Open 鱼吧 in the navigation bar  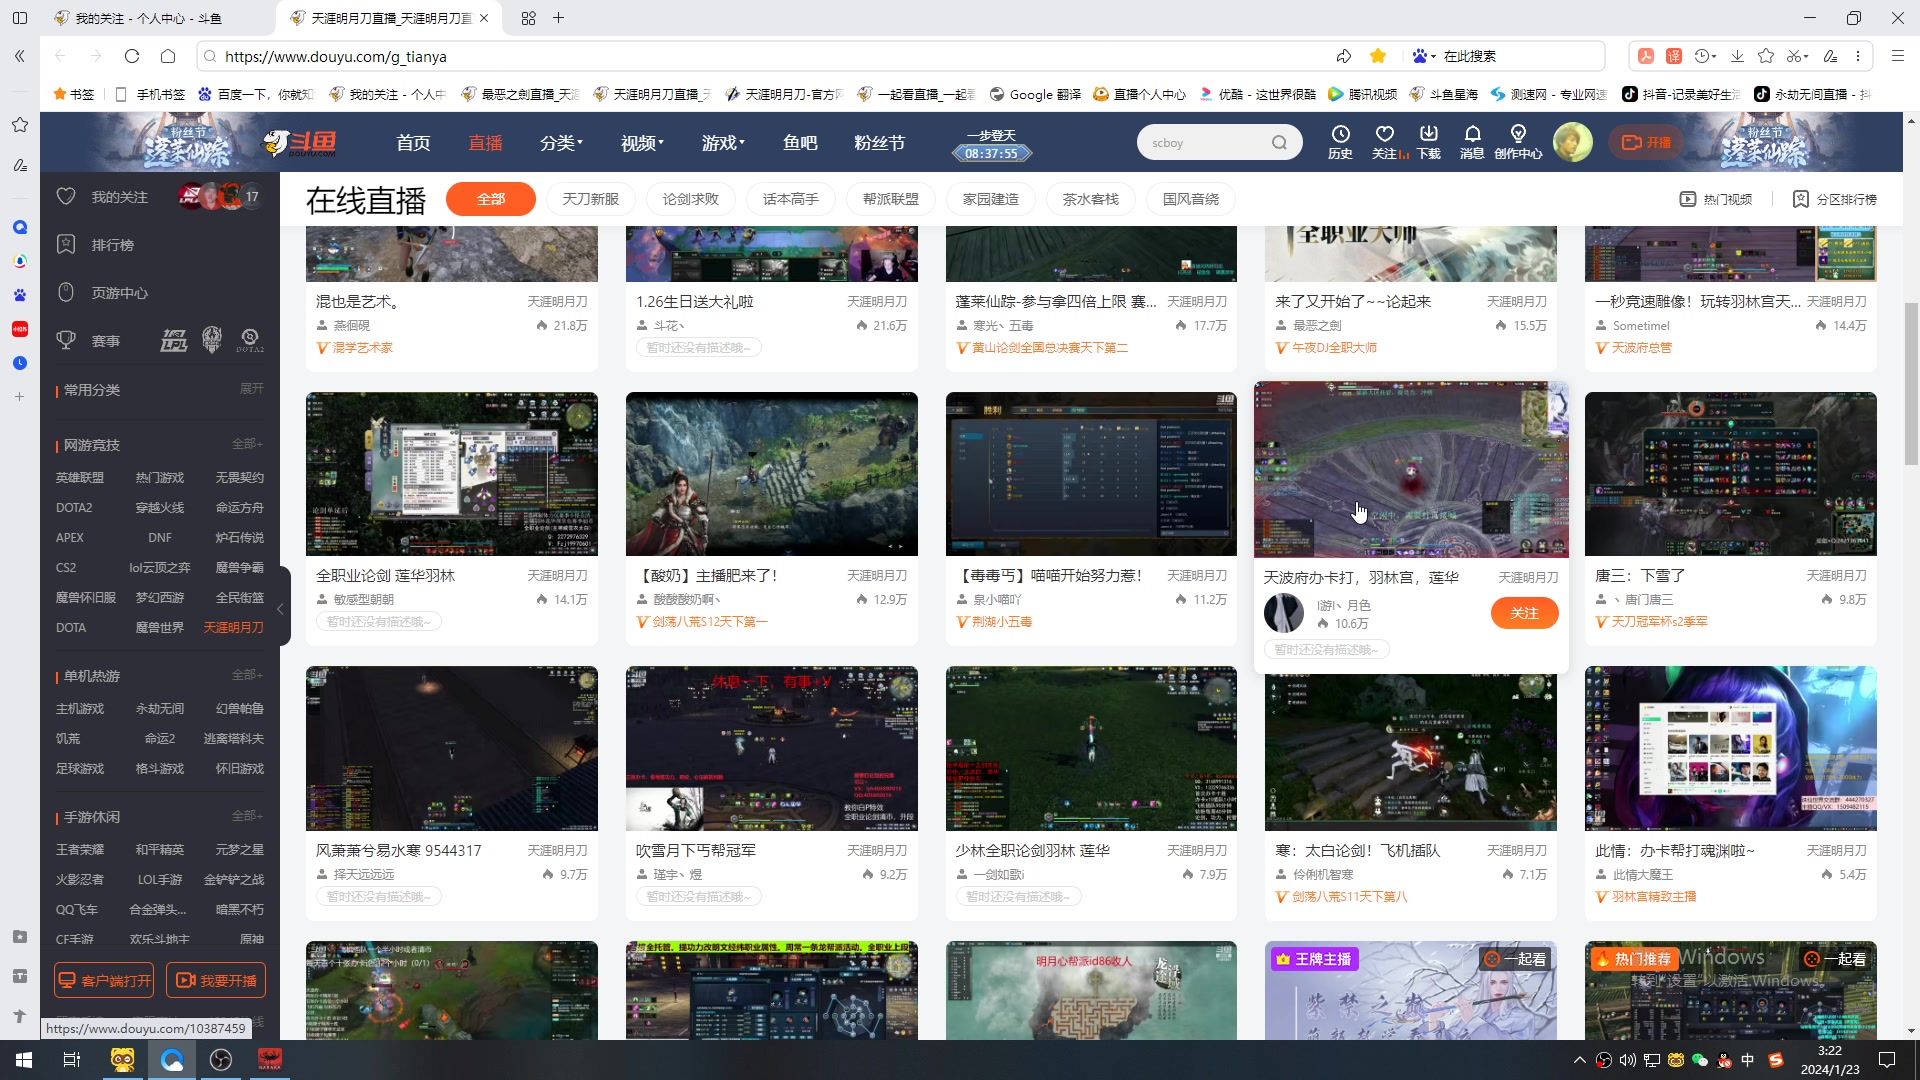tap(800, 143)
